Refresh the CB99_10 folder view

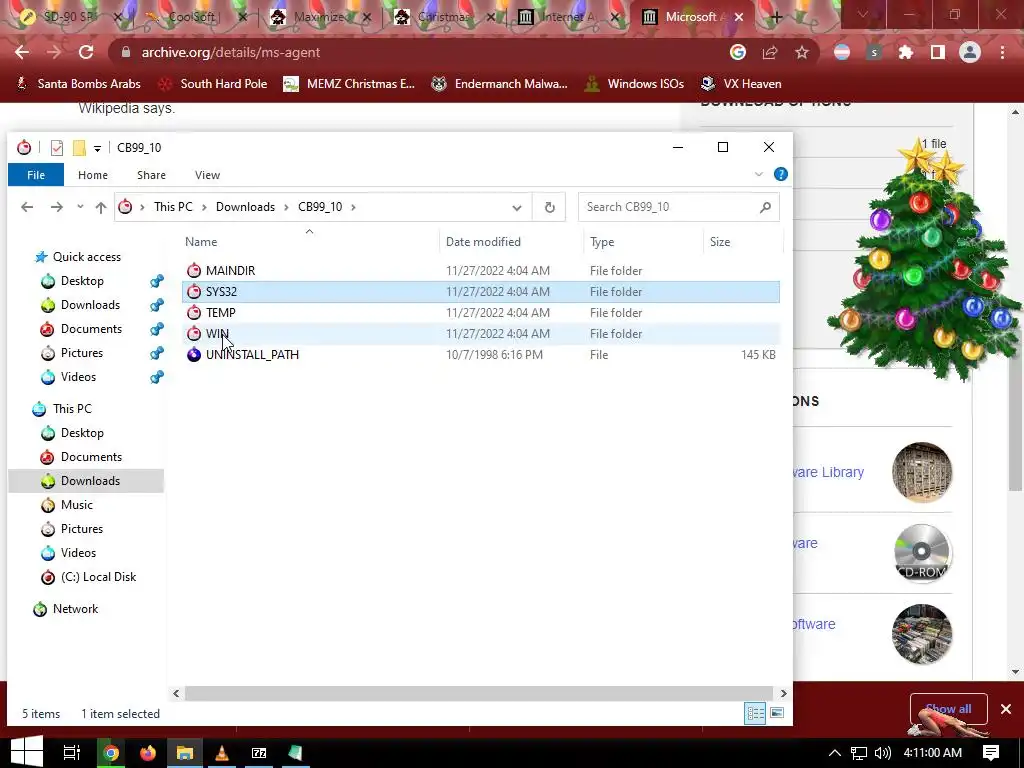[549, 207]
